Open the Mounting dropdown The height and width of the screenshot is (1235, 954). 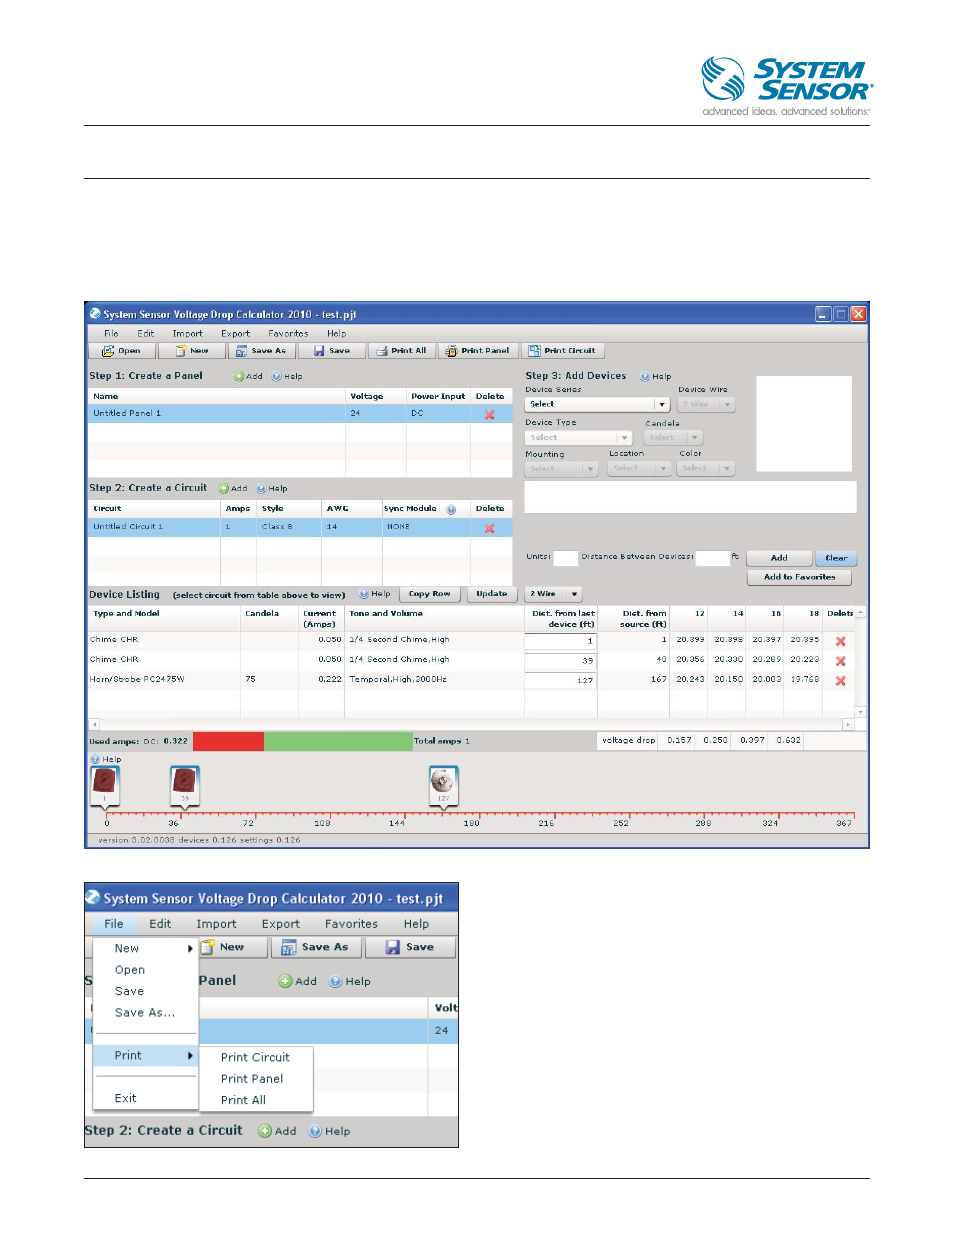[562, 469]
